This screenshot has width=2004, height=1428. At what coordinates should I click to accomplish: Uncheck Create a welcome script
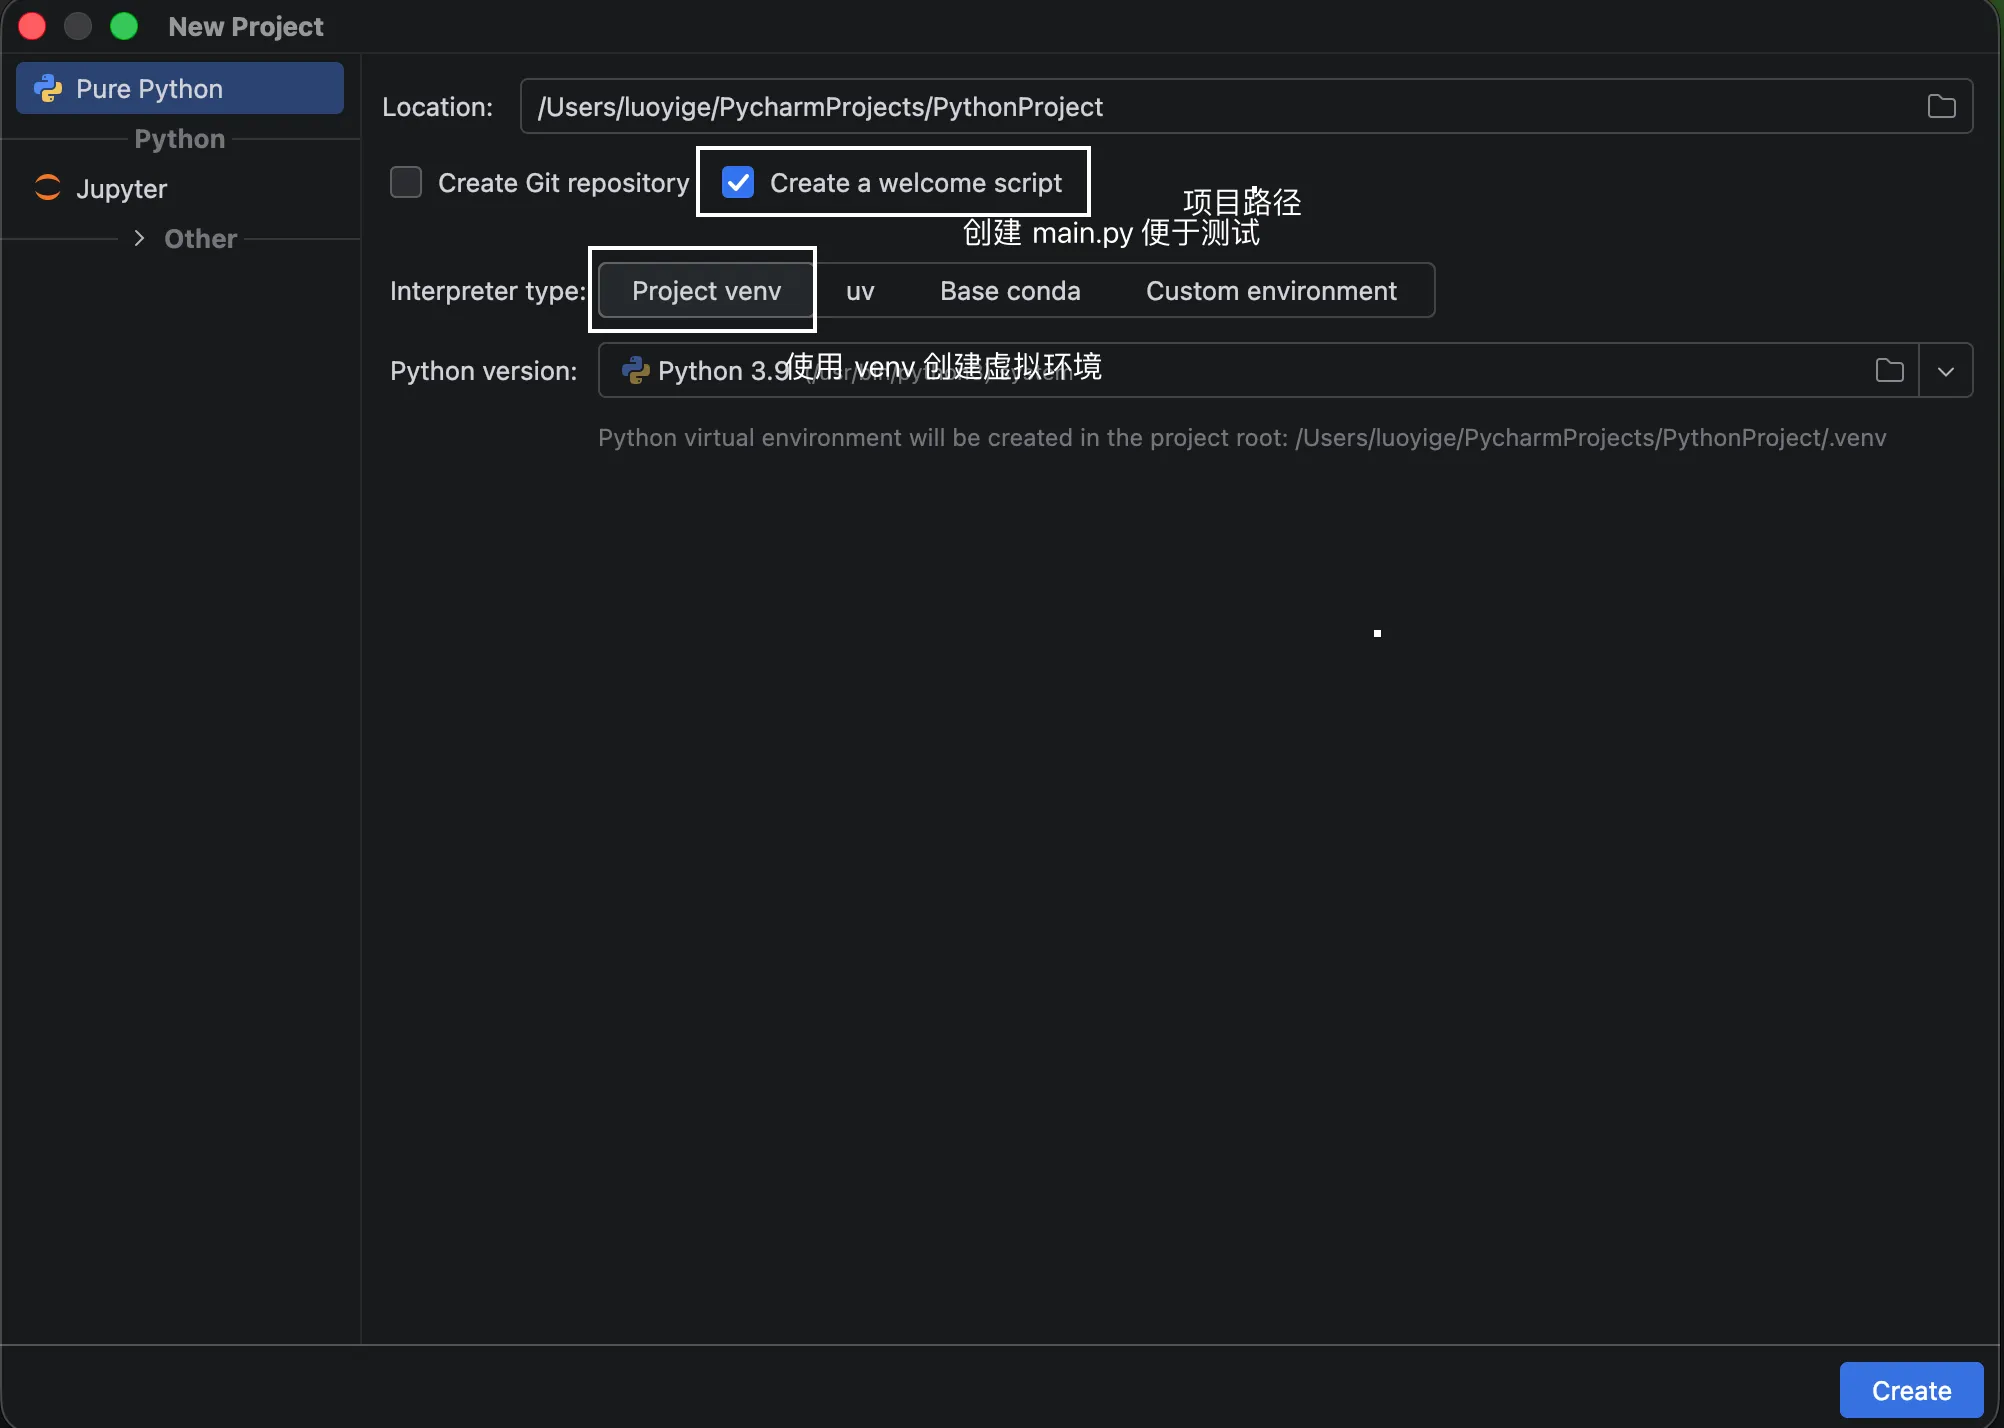coord(738,183)
